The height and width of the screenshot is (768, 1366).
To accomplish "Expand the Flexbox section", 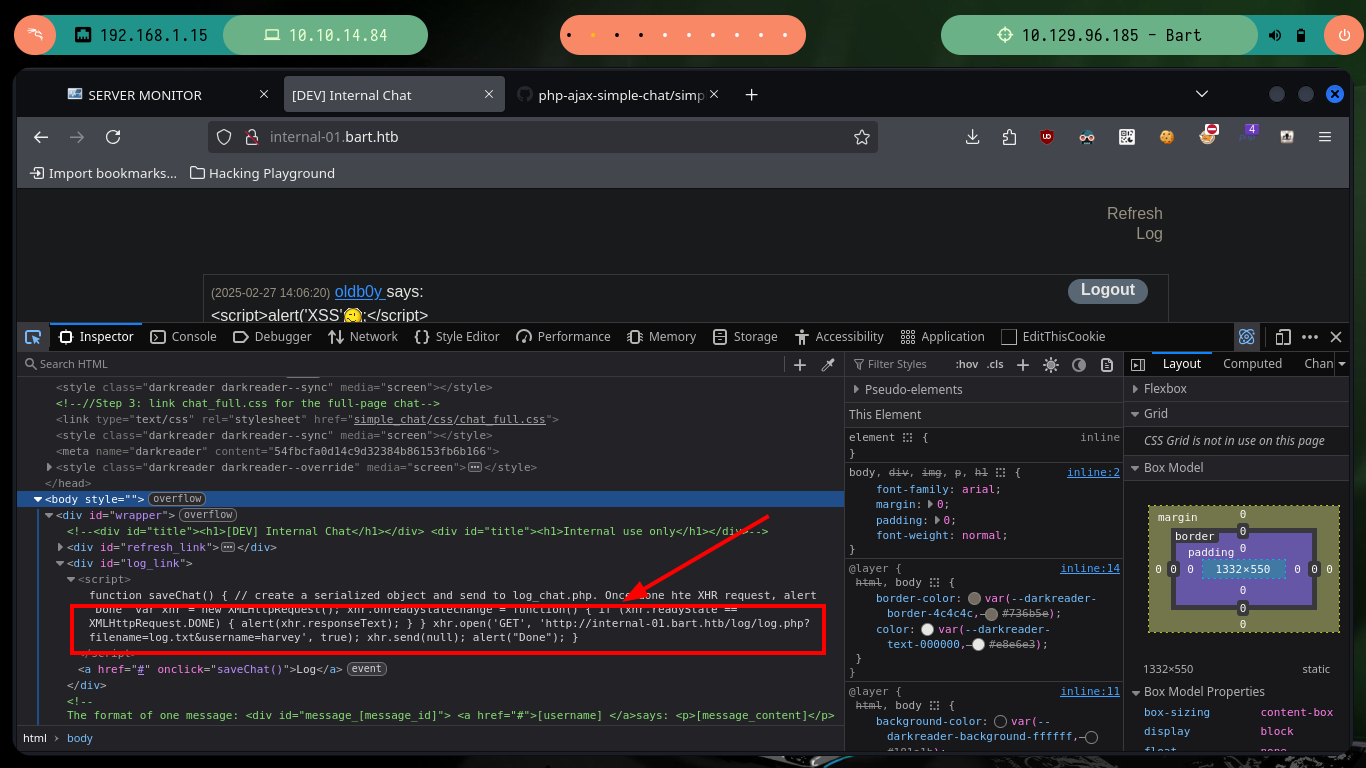I will point(1135,389).
